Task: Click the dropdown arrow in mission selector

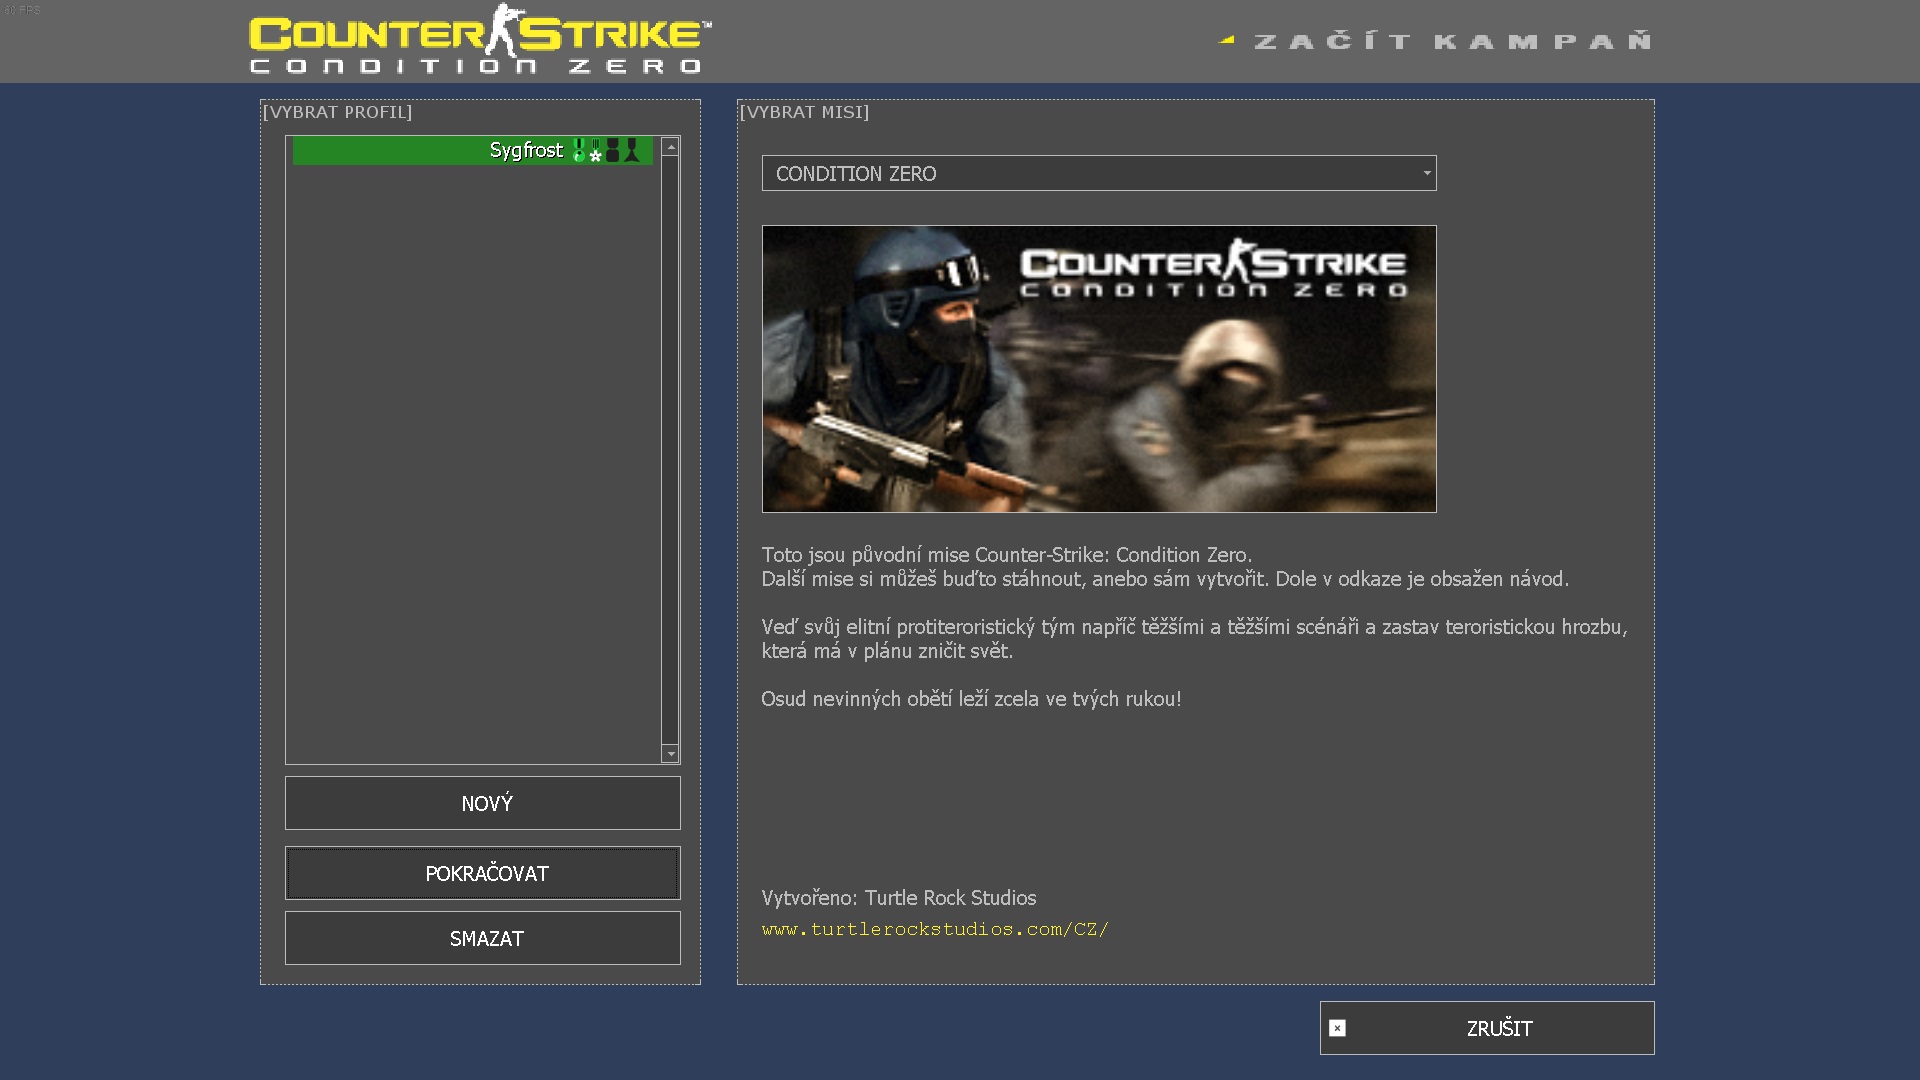Action: click(x=1427, y=173)
